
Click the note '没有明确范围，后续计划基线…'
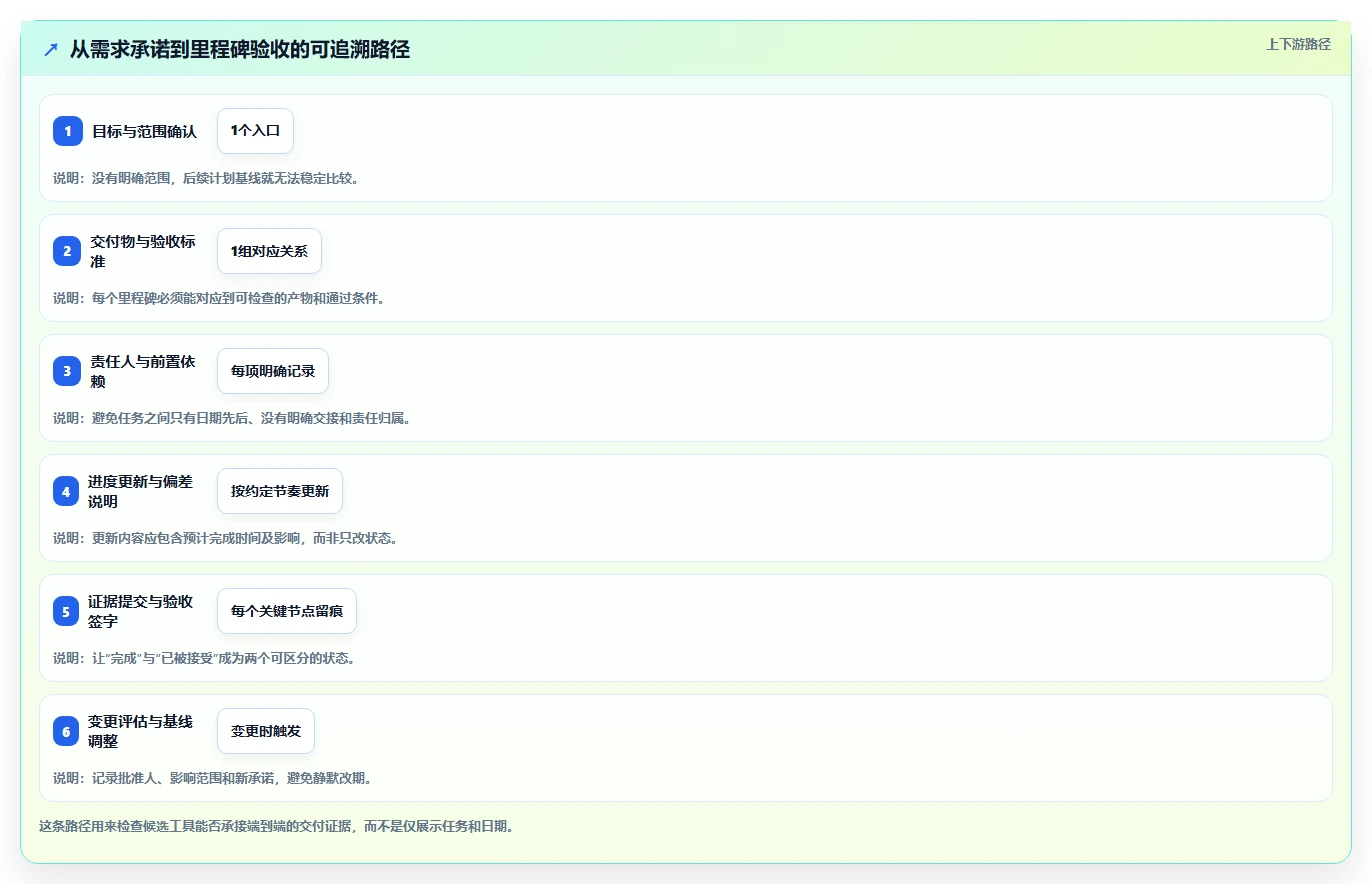206,178
